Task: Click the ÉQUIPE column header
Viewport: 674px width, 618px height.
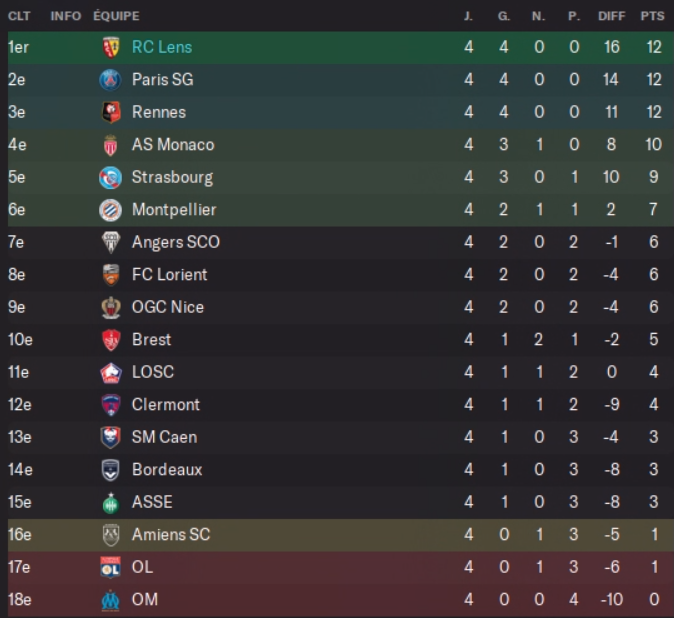Action: [116, 16]
